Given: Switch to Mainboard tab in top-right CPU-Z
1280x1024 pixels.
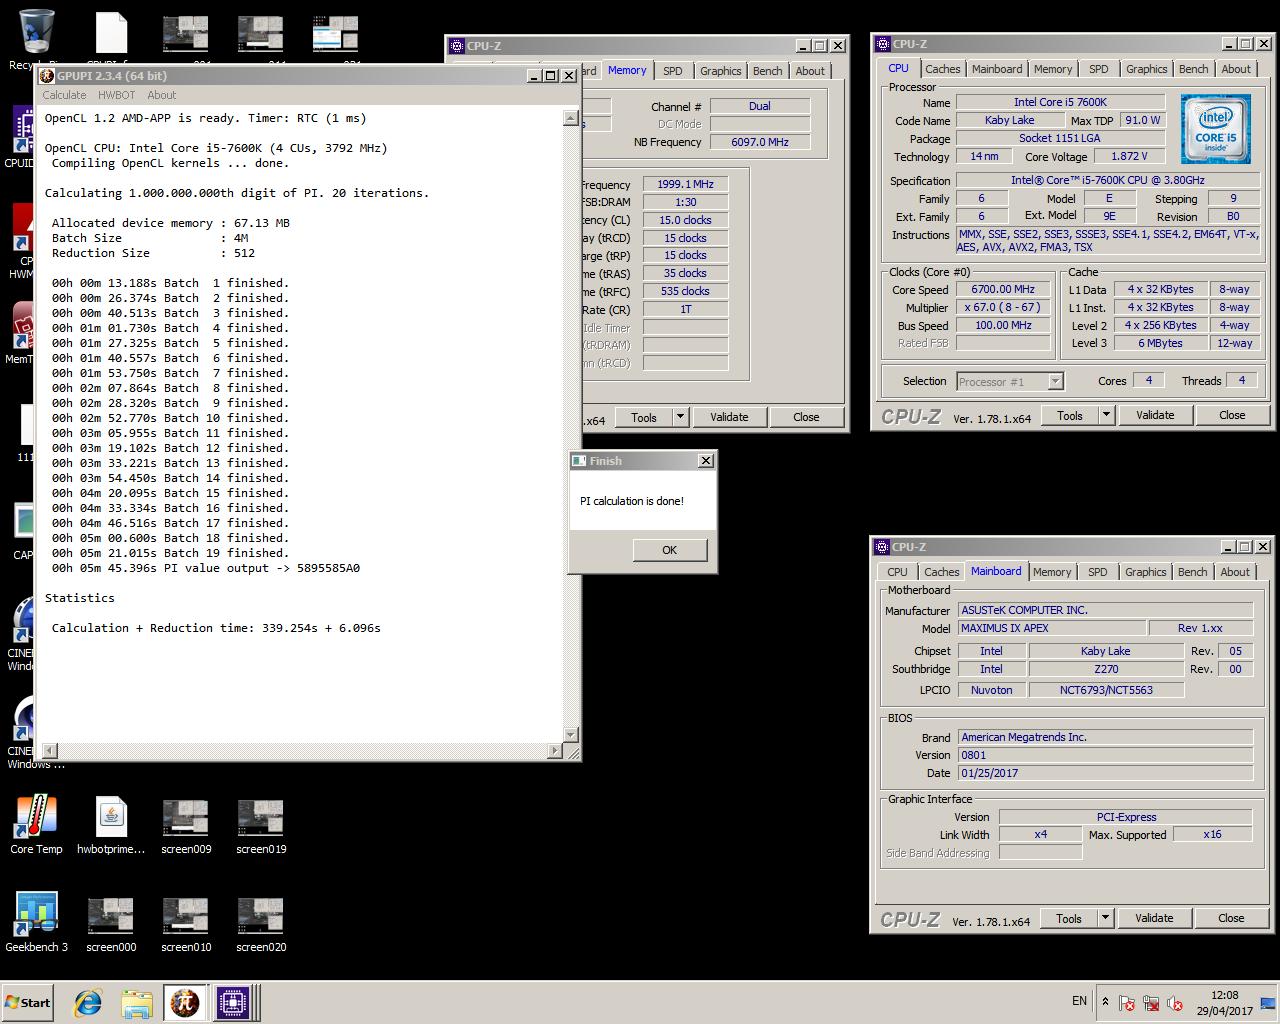Looking at the screenshot, I should click(997, 69).
